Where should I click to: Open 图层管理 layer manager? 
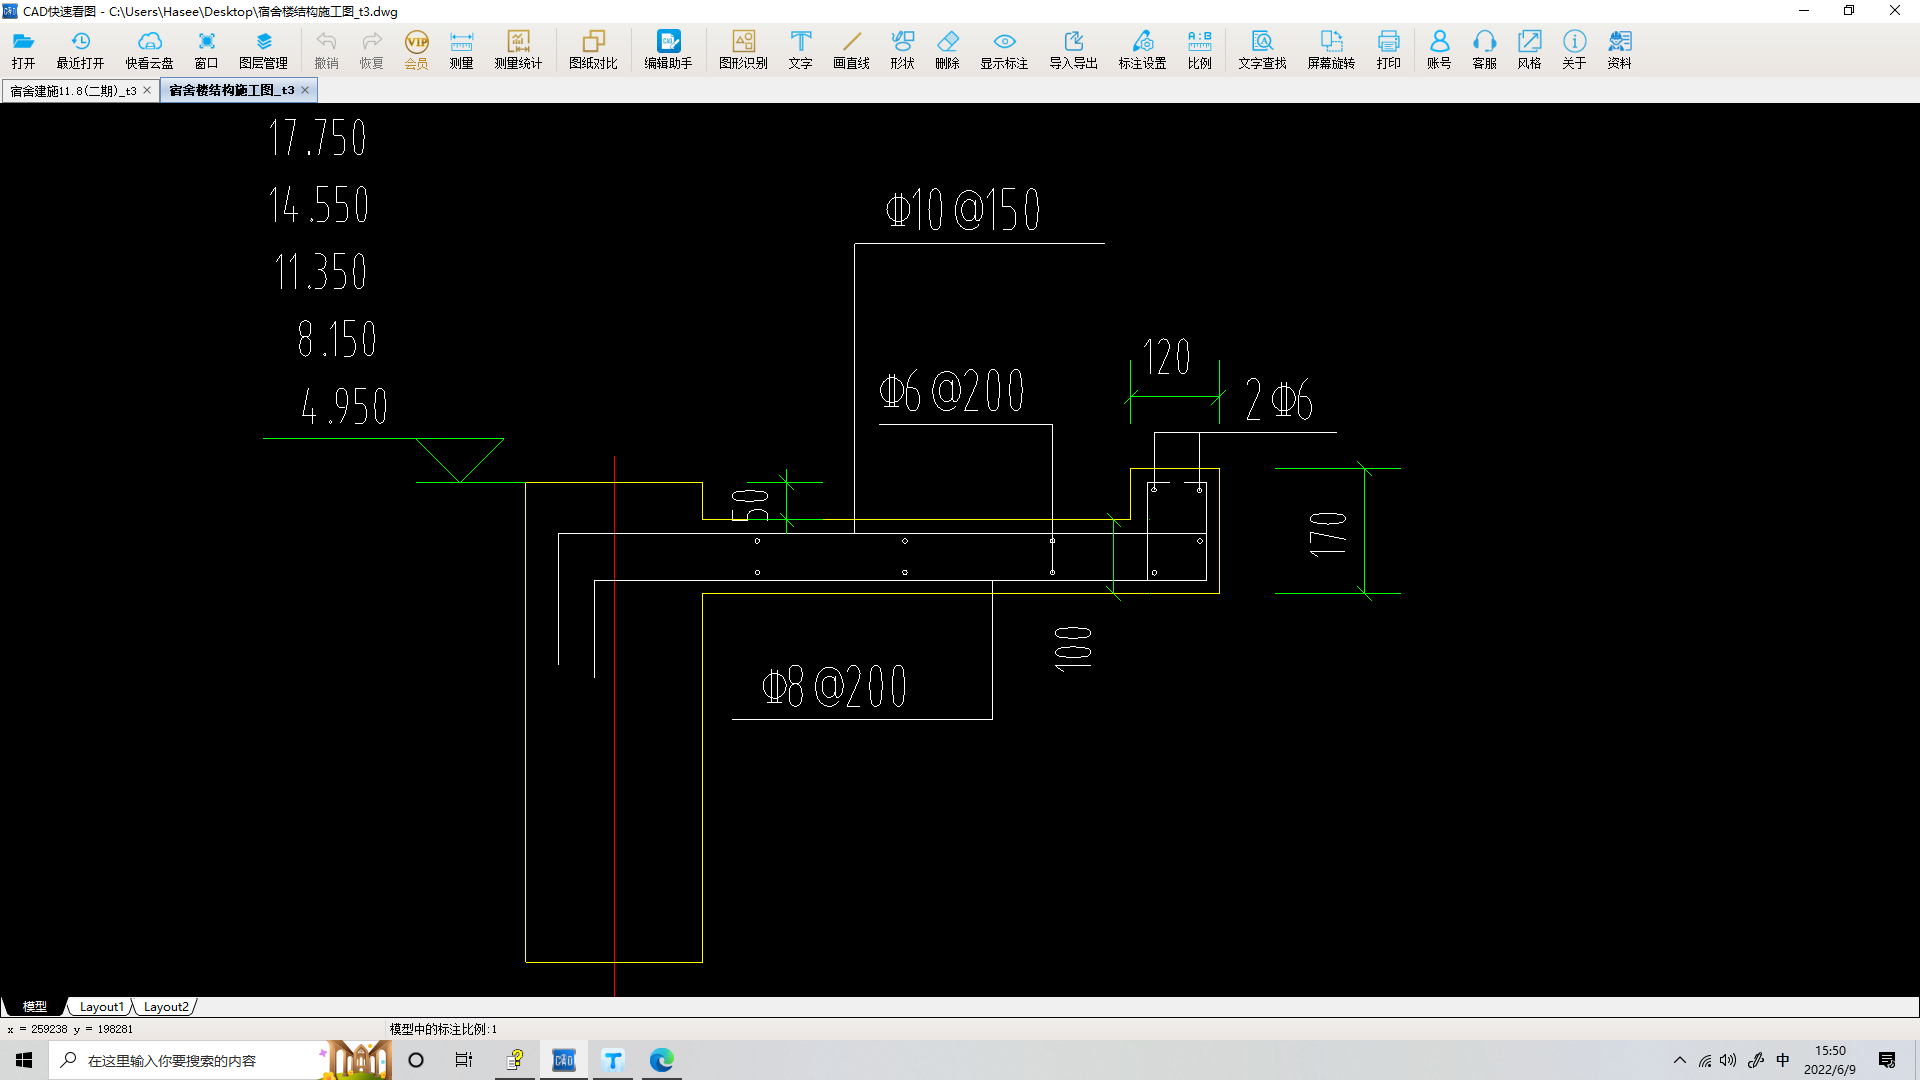click(x=263, y=49)
